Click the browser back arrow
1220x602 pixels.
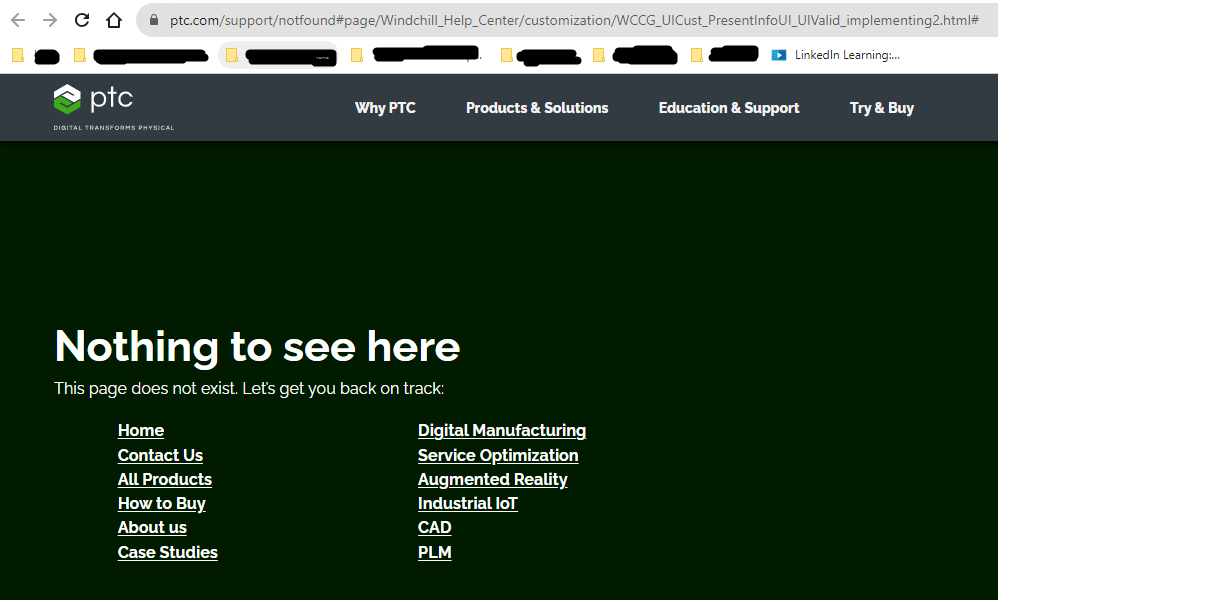click(18, 19)
